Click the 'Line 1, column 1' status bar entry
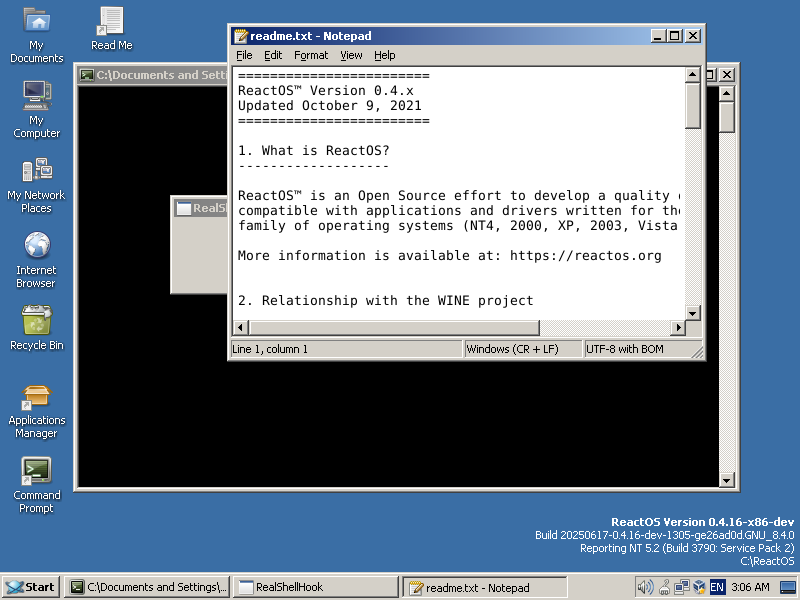The width and height of the screenshot is (800, 600). click(x=346, y=349)
